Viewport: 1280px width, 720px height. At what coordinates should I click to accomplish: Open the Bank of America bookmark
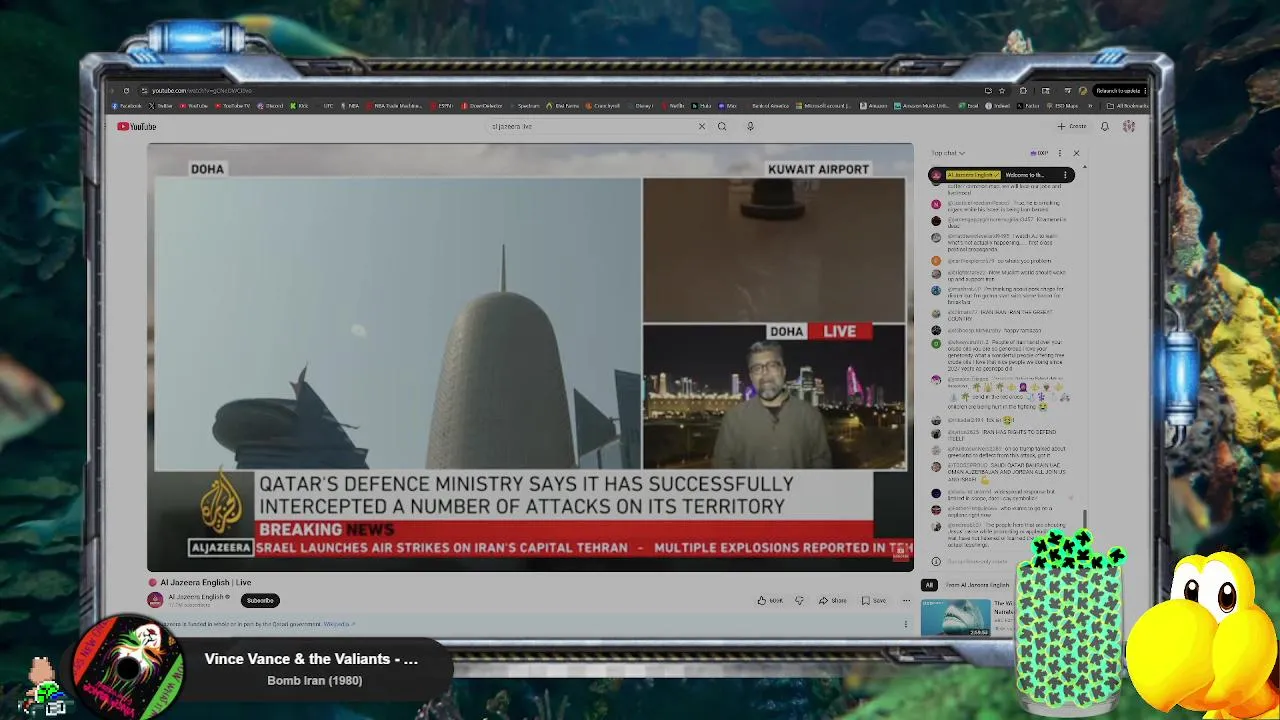(x=768, y=106)
